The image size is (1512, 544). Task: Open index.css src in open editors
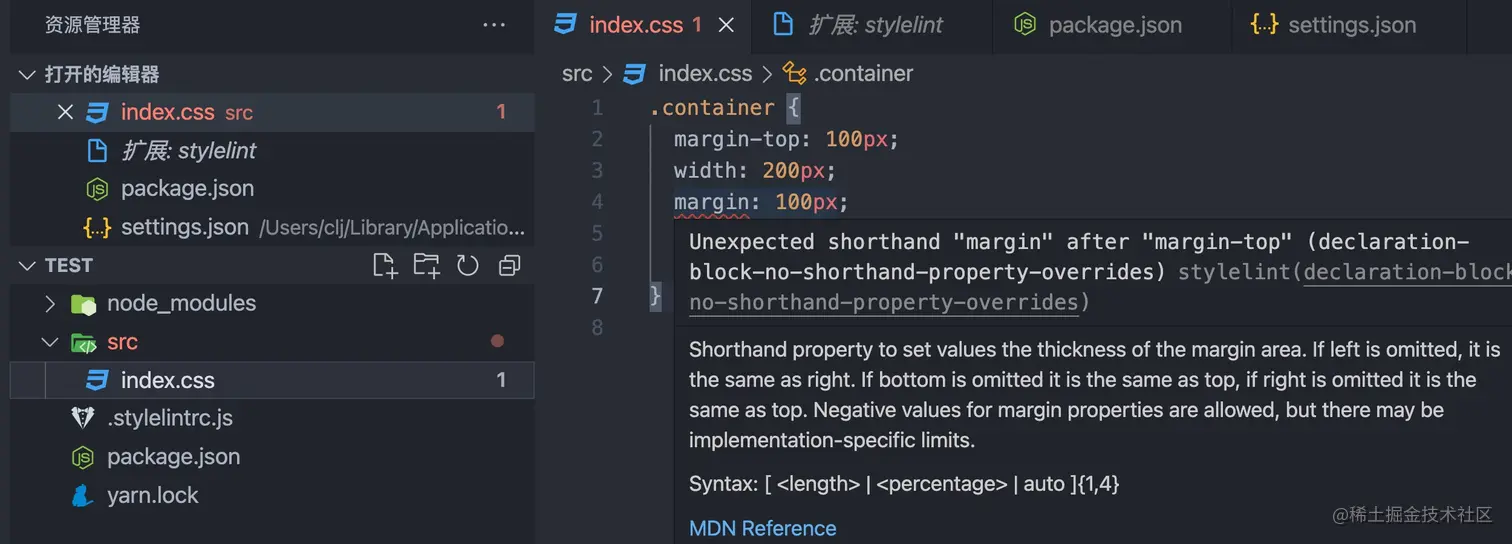[x=272, y=112]
